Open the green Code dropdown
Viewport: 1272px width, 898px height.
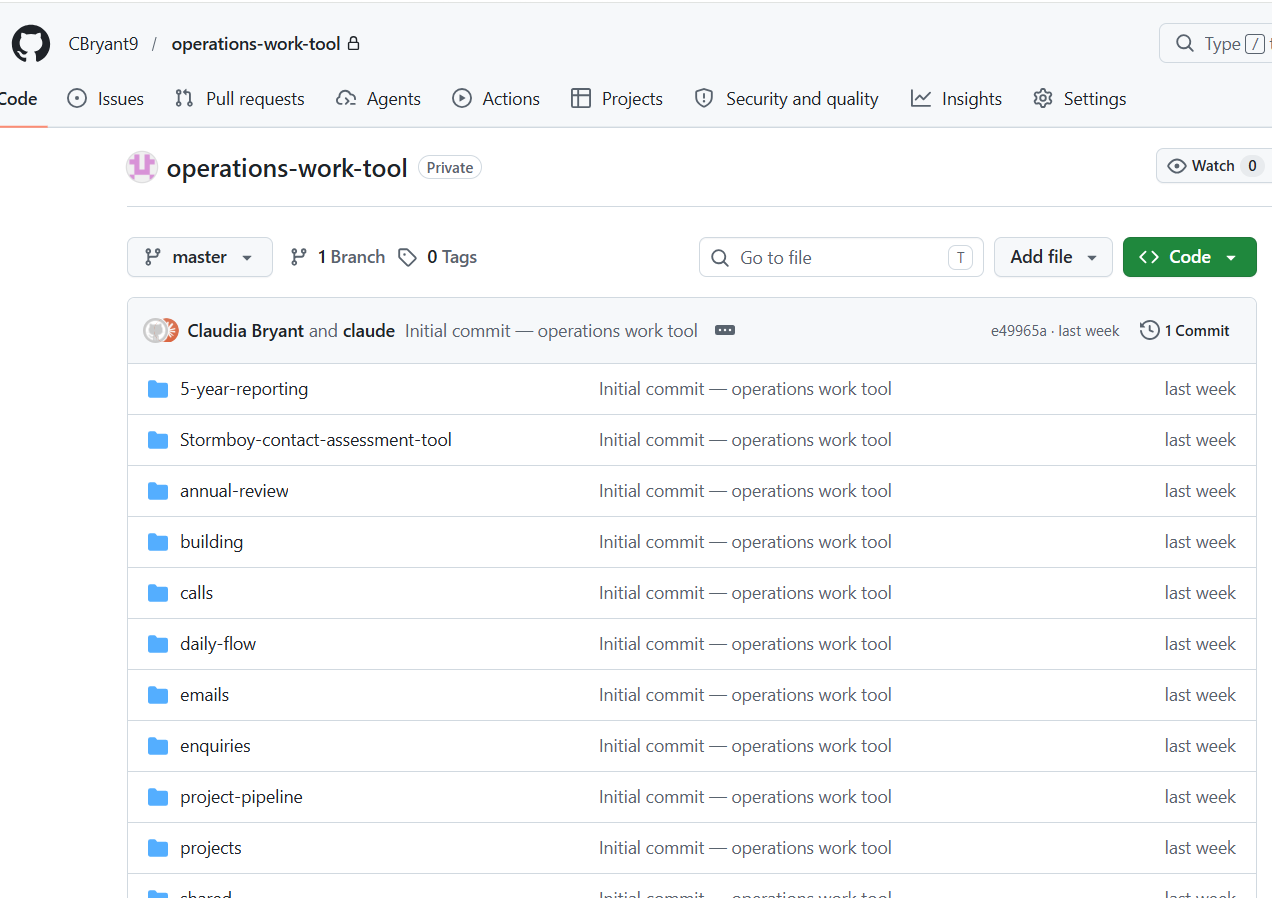point(1189,257)
